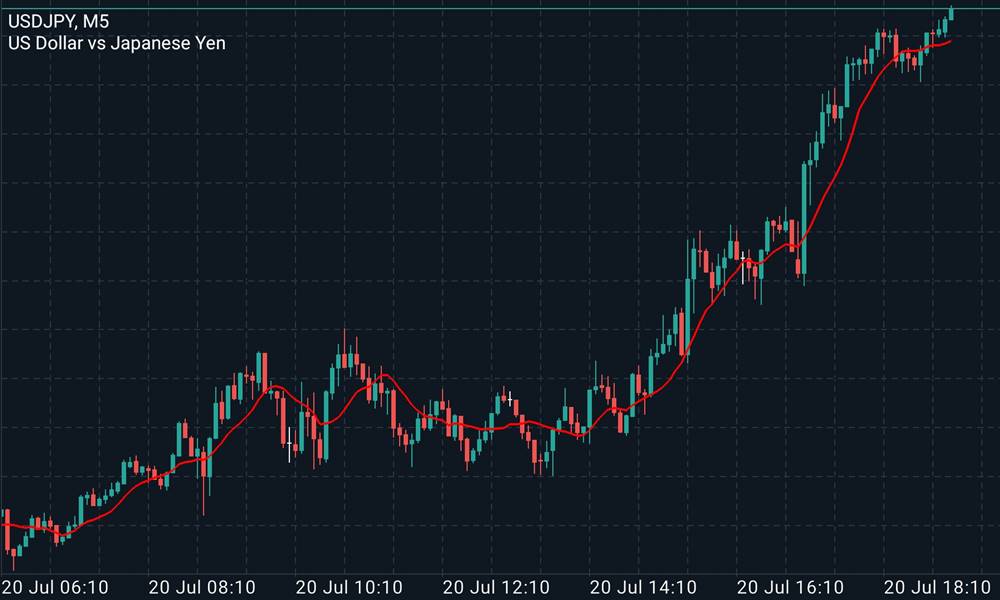
Task: Click the 20 Jul 10:10 axis label
Action: click(349, 587)
